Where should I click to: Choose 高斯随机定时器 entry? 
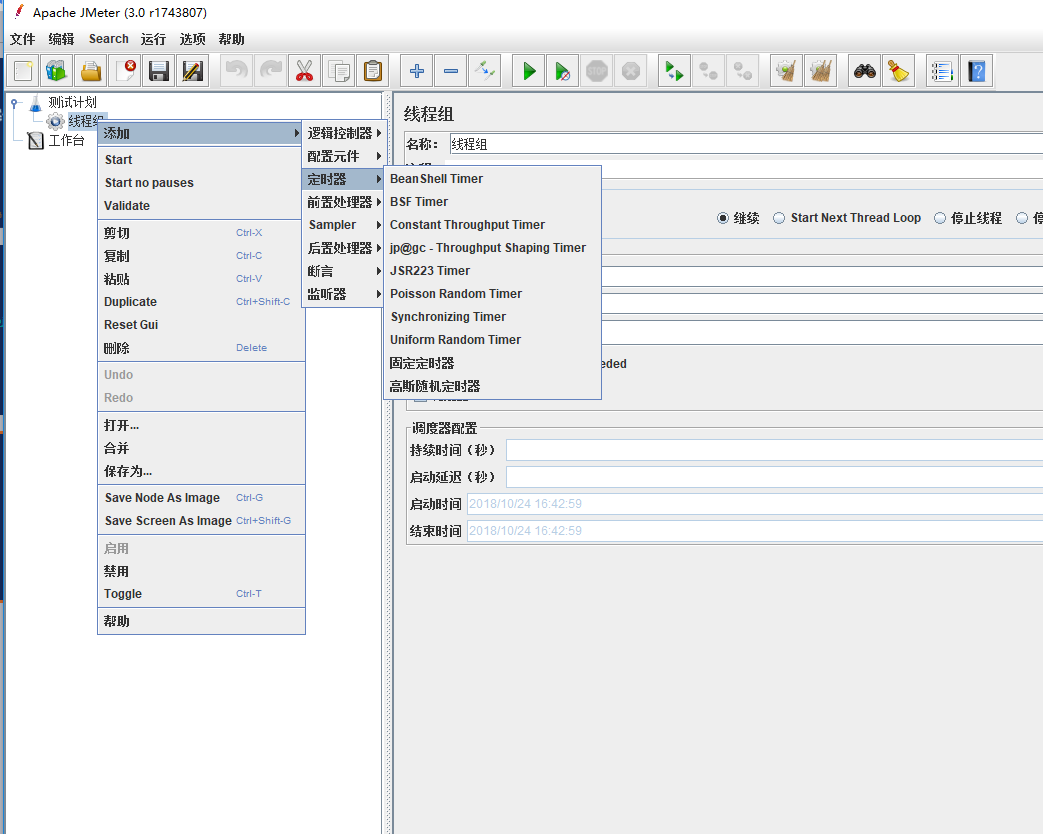[x=492, y=386]
